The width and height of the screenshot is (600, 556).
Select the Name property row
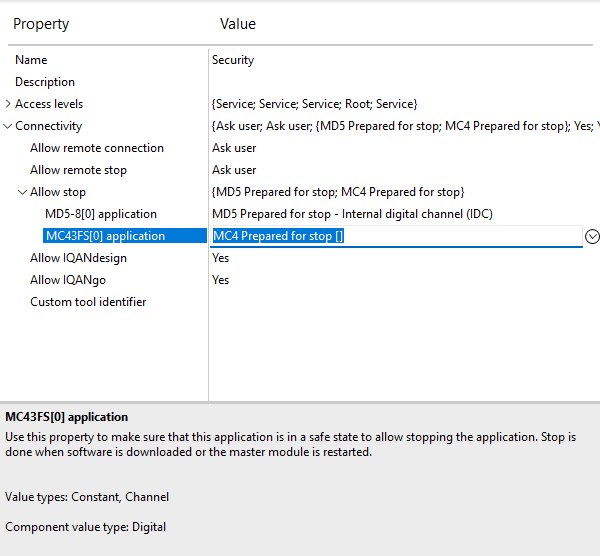pos(31,60)
